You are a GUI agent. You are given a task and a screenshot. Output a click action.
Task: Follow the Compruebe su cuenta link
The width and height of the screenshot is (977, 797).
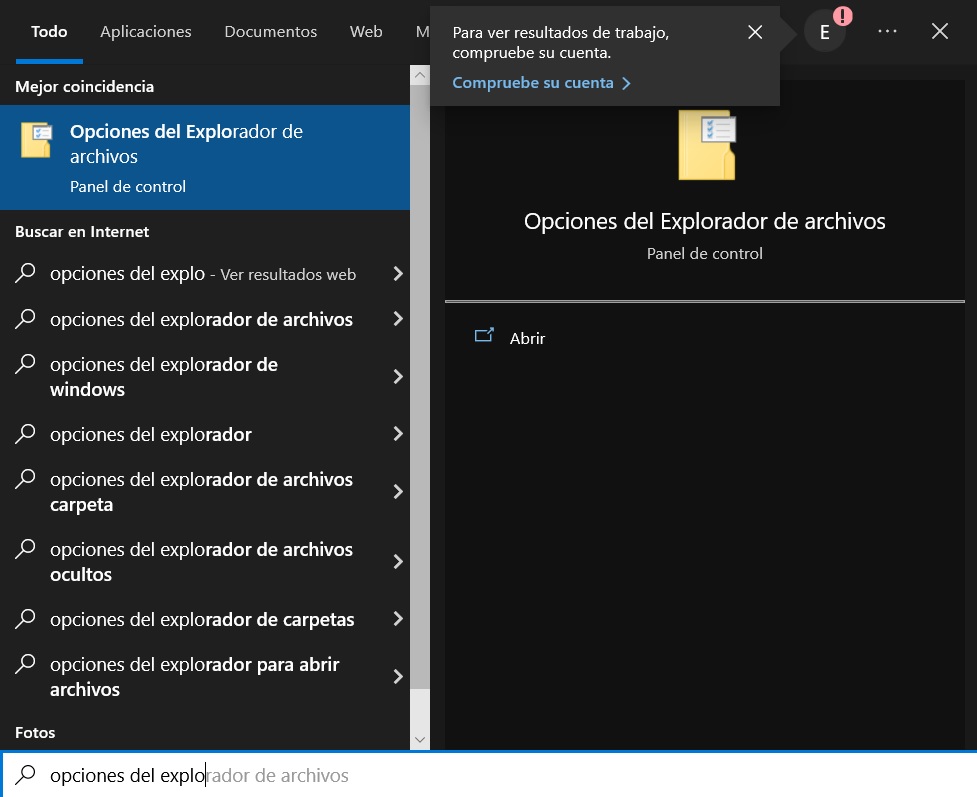click(541, 83)
